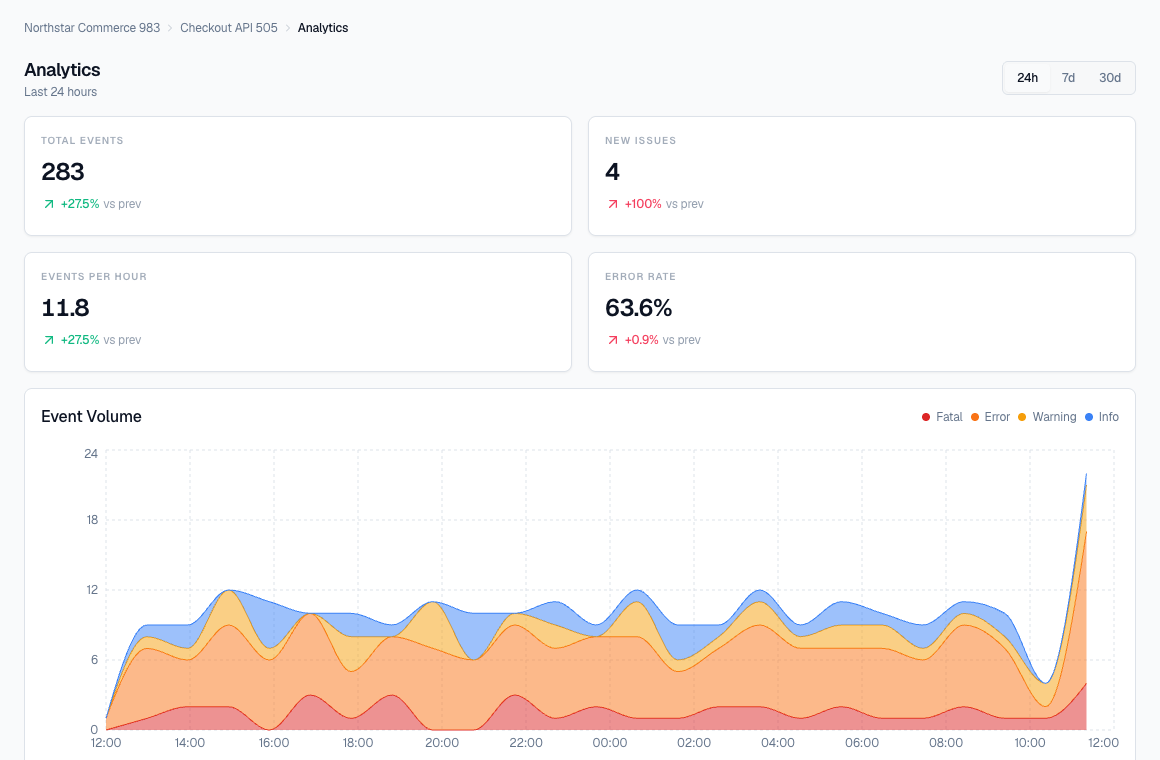Click the green arrow icon on Events Per Hour card
The width and height of the screenshot is (1160, 760).
pos(47,339)
